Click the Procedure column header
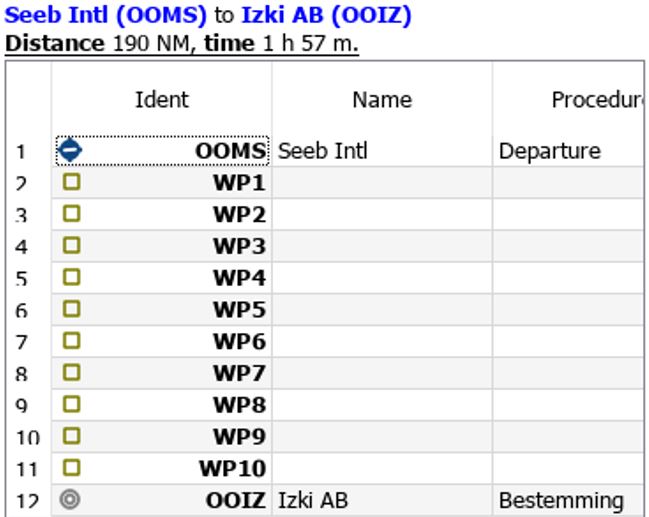The image size is (649, 517). pos(569,99)
